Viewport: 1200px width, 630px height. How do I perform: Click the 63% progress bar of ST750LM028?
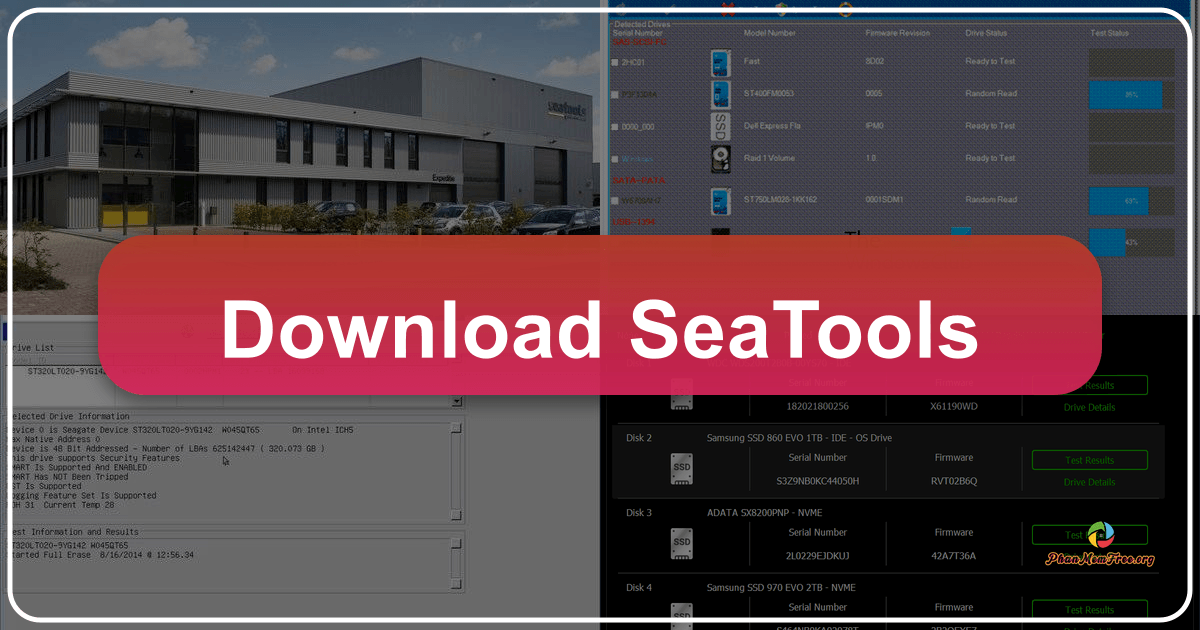click(x=1117, y=200)
